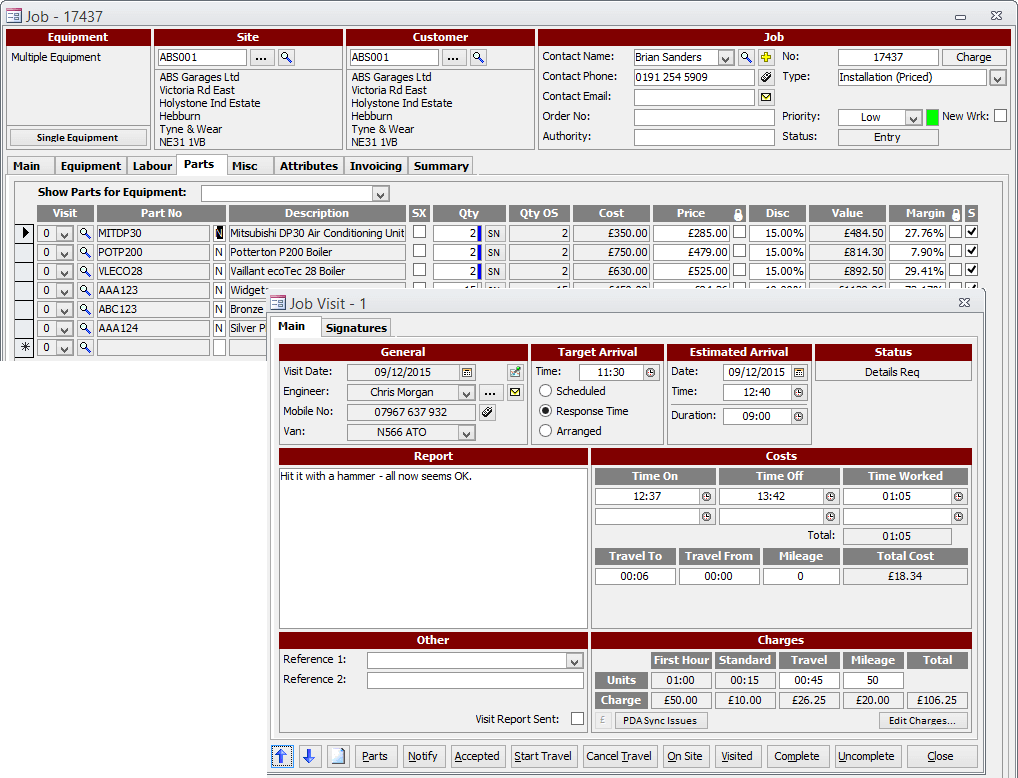The width and height of the screenshot is (1018, 778).
Task: Create a new visit using the blank page icon
Action: click(337, 756)
